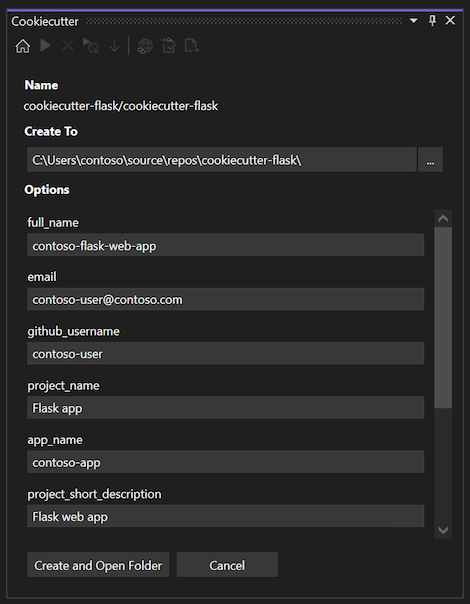Click the clipboard checkmark toolbar icon
The height and width of the screenshot is (604, 470).
tap(169, 46)
